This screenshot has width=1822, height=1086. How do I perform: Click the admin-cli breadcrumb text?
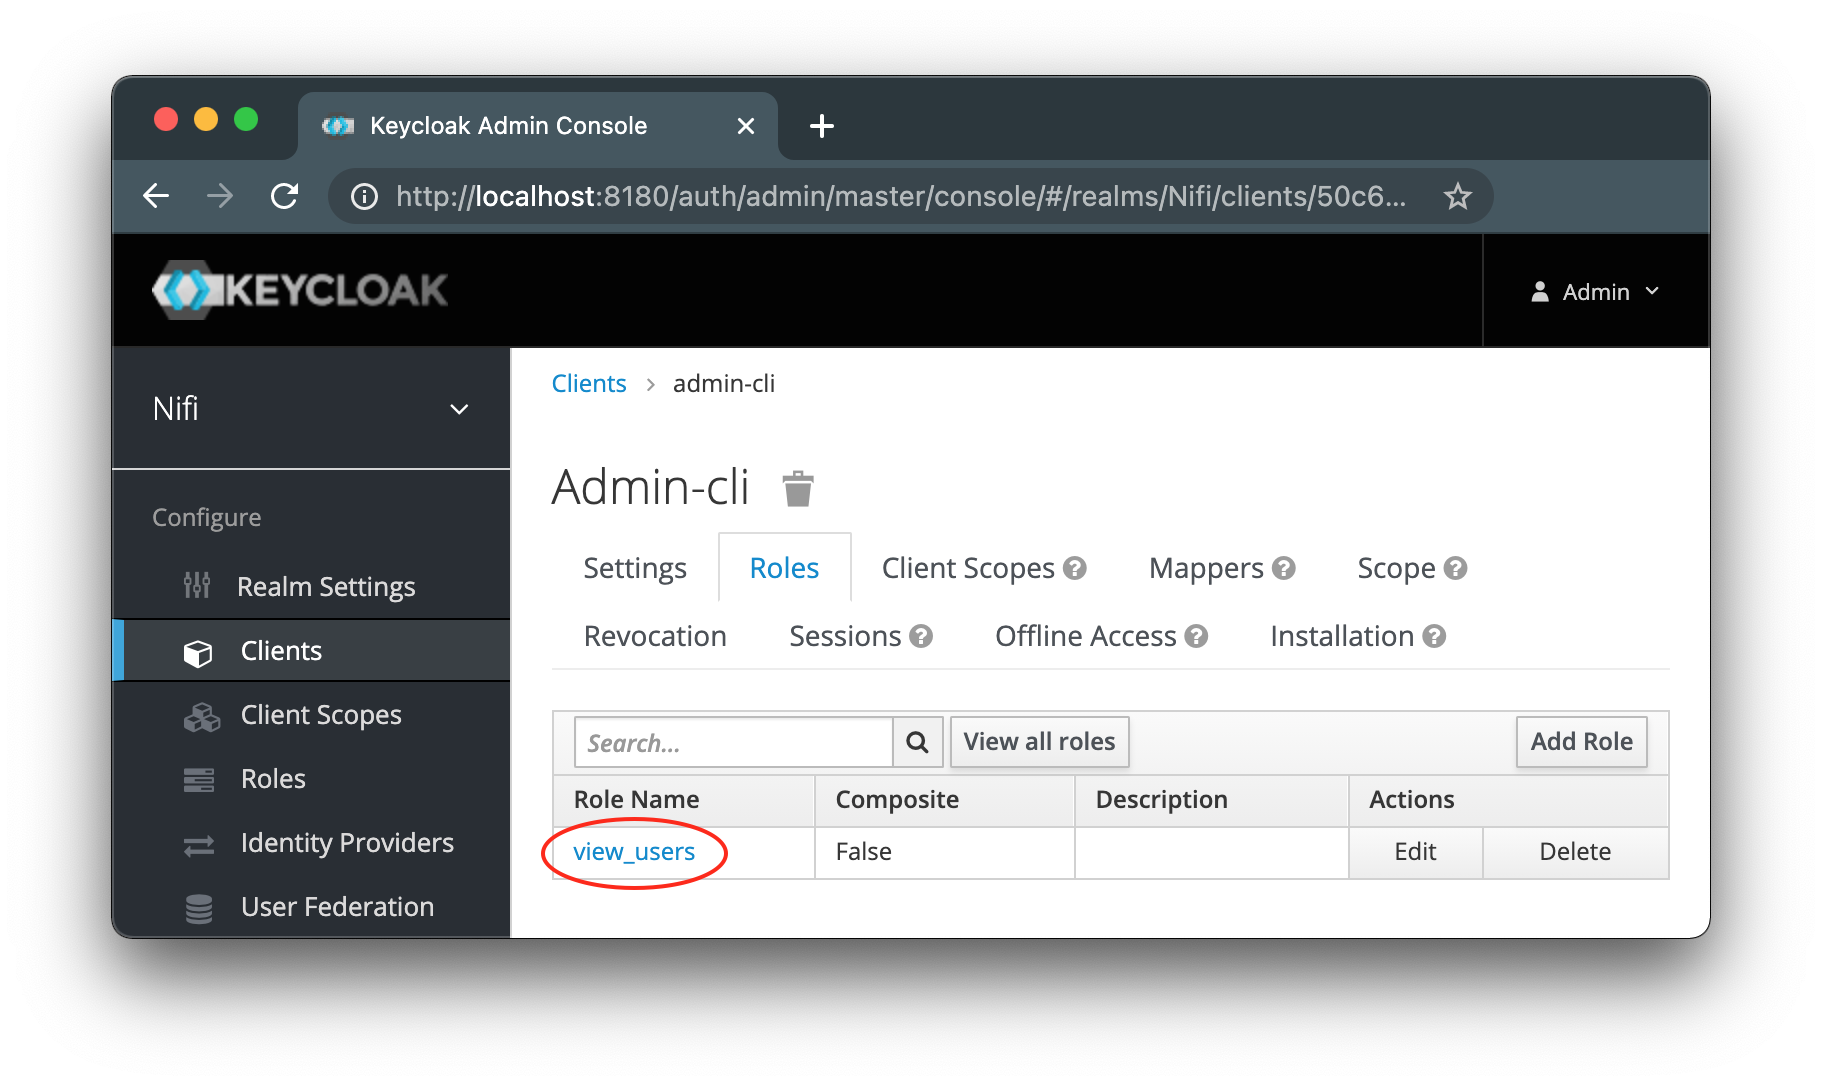[x=724, y=384]
